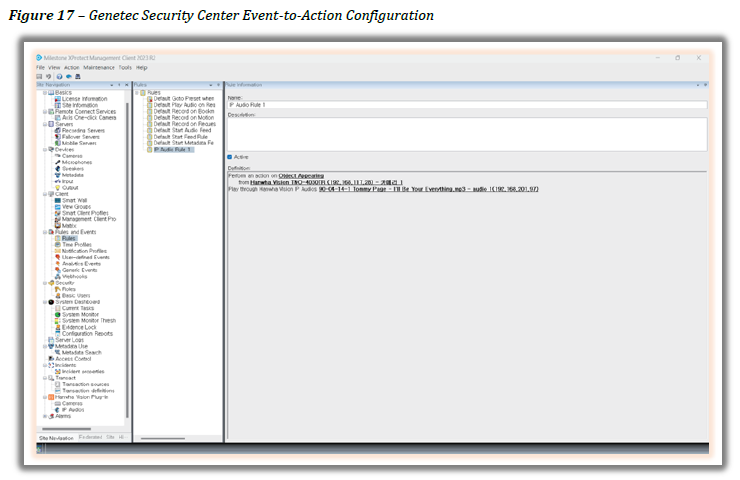Click the Input device icon

58,181
